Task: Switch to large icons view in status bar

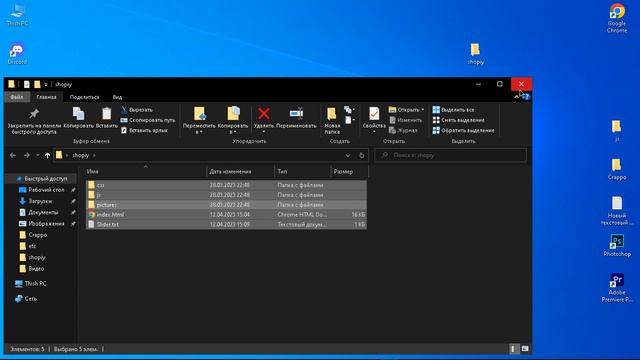Action: (525, 349)
